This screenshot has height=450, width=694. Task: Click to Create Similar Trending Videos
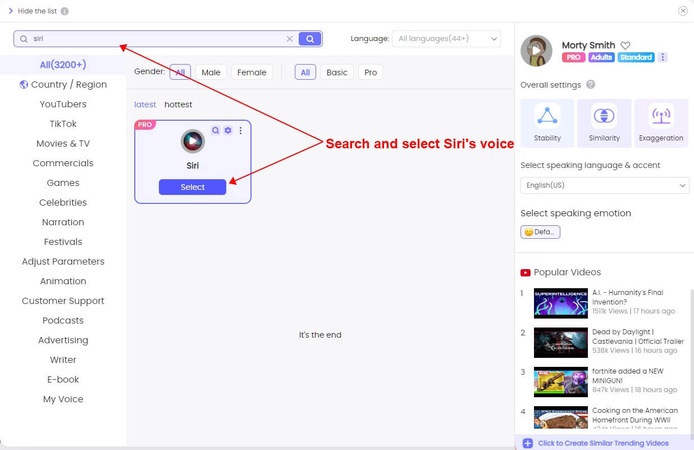[x=602, y=443]
